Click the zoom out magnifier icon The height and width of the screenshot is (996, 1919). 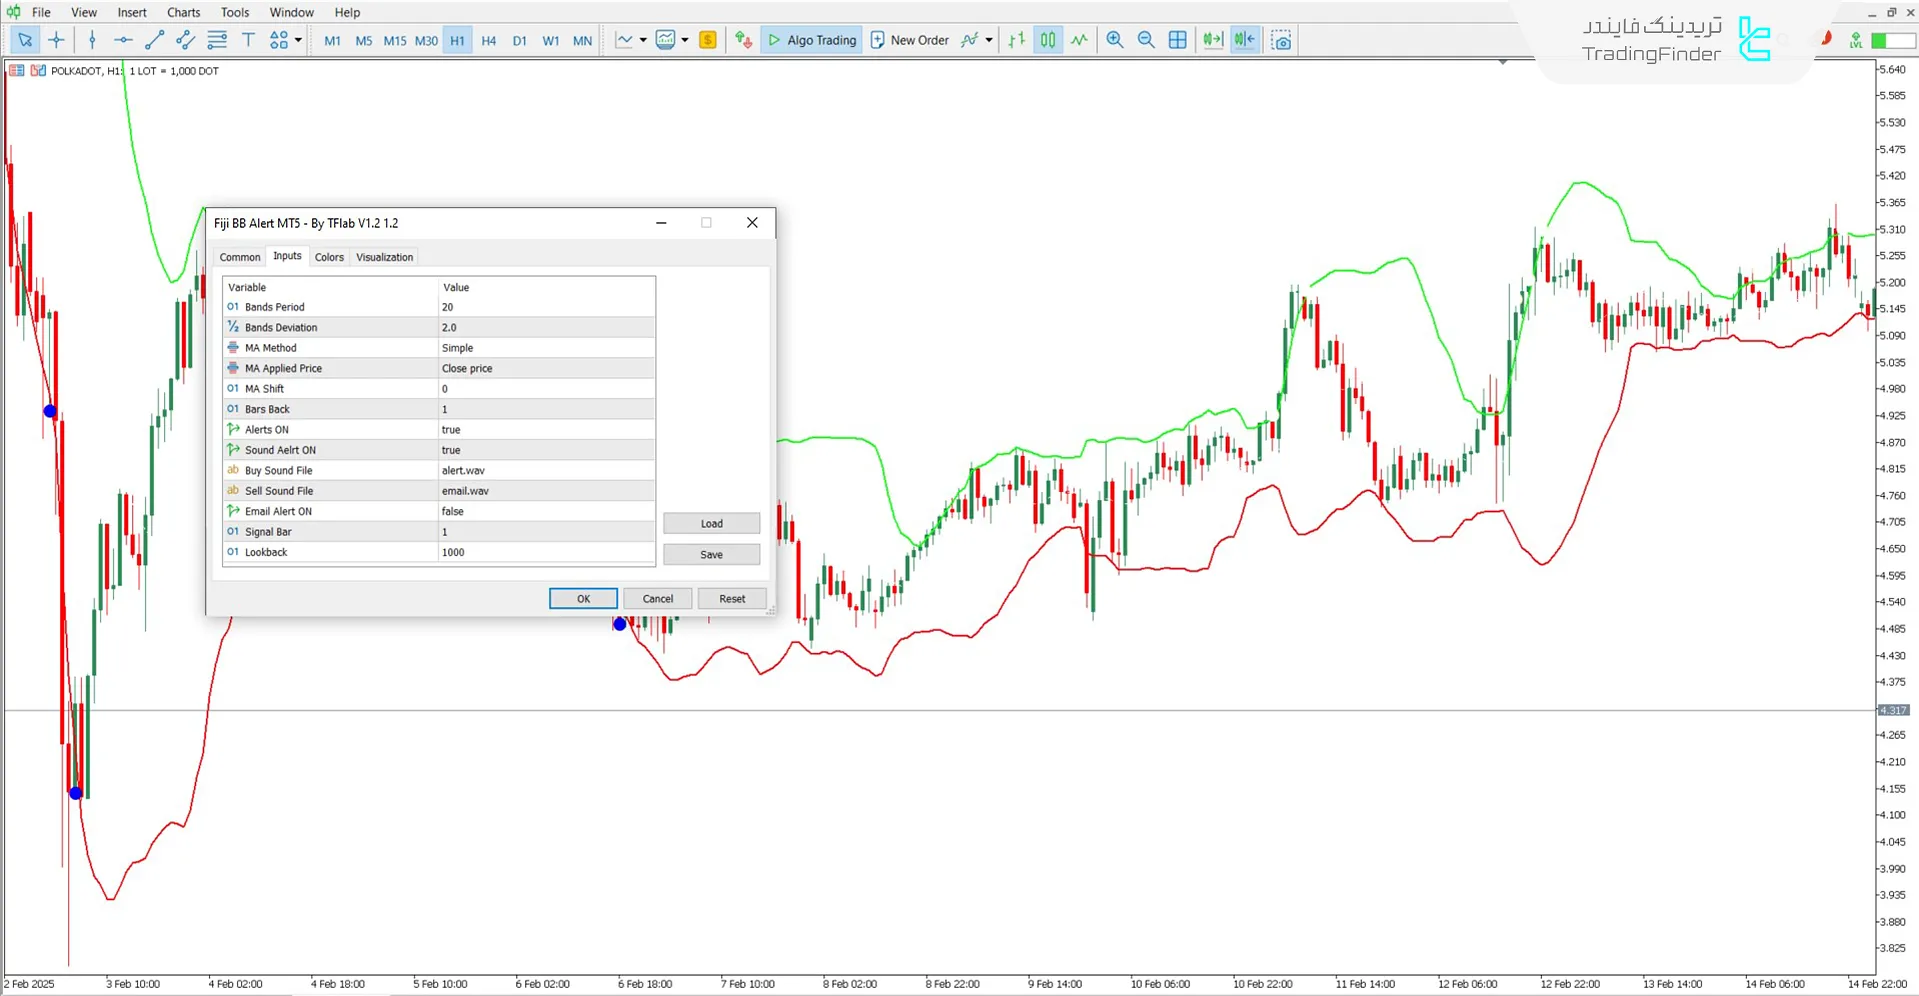[1146, 40]
